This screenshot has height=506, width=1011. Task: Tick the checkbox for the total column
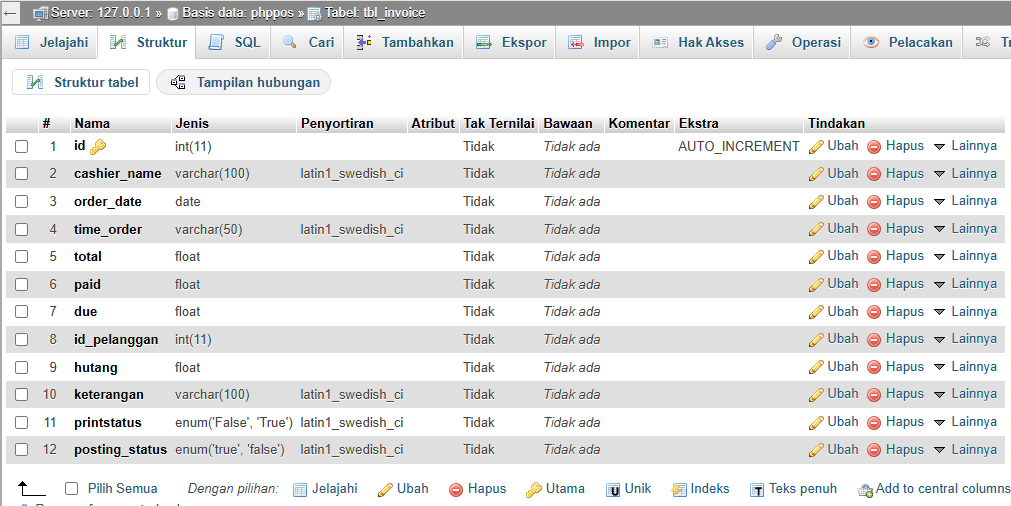[21, 257]
